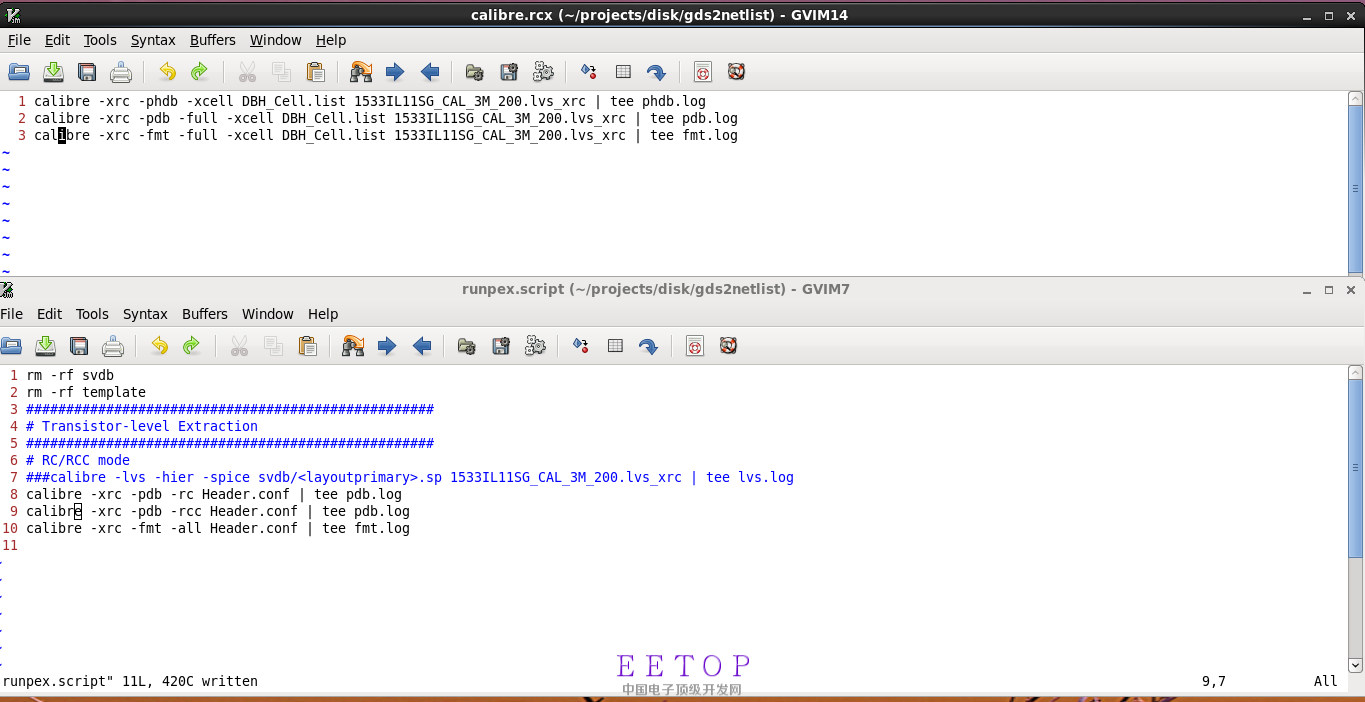Screen dimensions: 1365x702
Task: Open Vim help in calibre.rcx window toolbar
Action: [703, 72]
